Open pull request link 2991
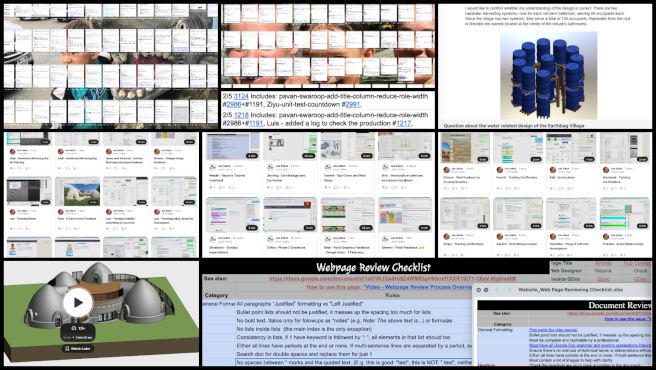The width and height of the screenshot is (656, 370). coord(353,105)
